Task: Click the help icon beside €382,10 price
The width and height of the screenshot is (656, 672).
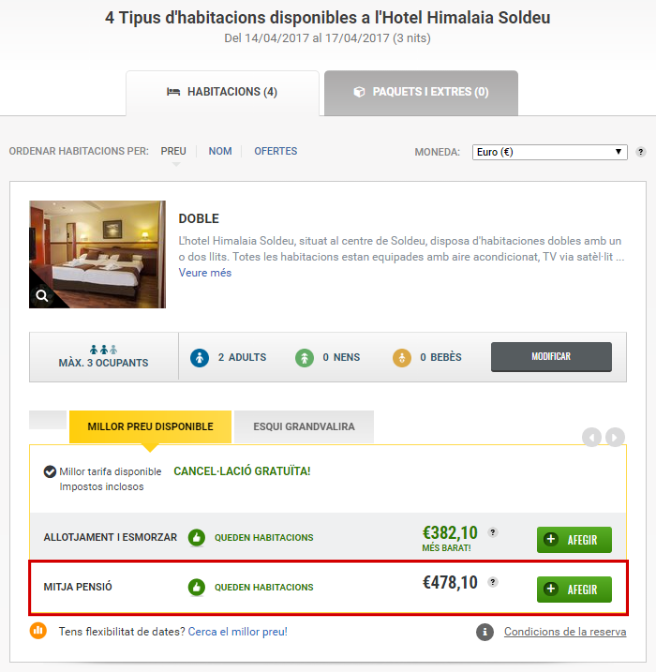Action: pyautogui.click(x=492, y=533)
